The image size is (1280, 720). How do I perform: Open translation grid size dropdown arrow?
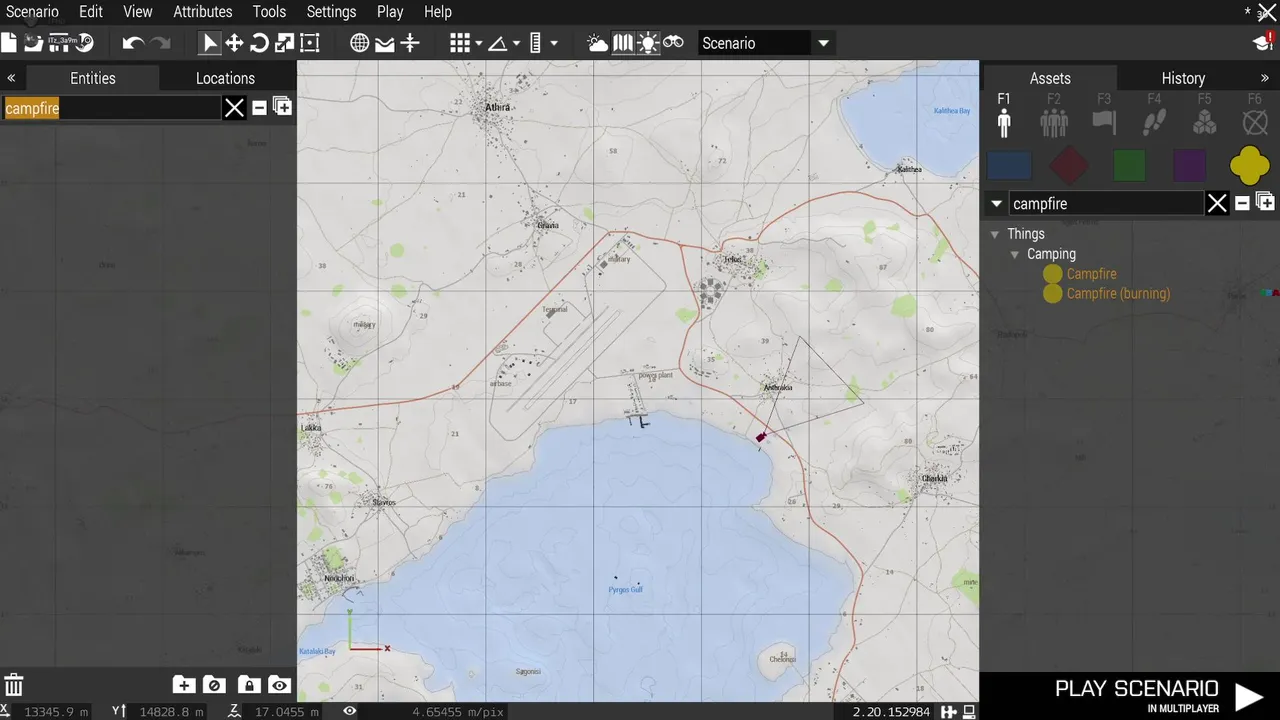pyautogui.click(x=479, y=44)
